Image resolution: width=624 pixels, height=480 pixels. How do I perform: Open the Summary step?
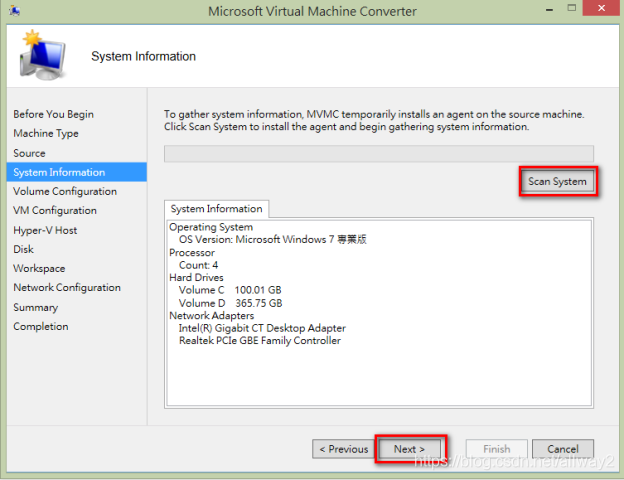tap(35, 308)
